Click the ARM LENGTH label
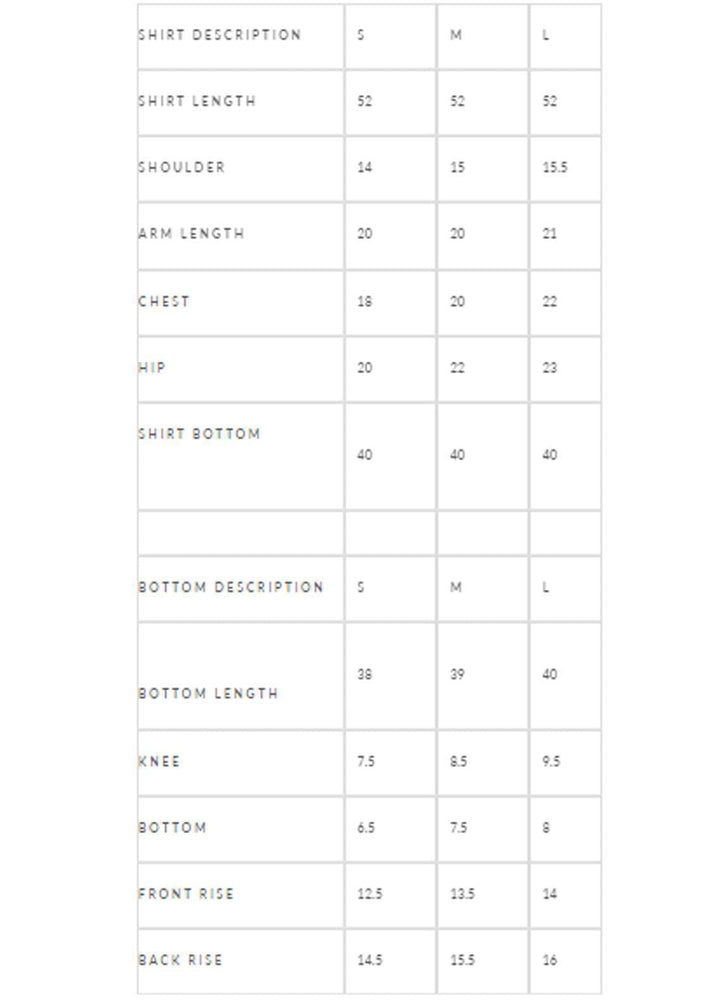The image size is (720, 1002). [191, 234]
